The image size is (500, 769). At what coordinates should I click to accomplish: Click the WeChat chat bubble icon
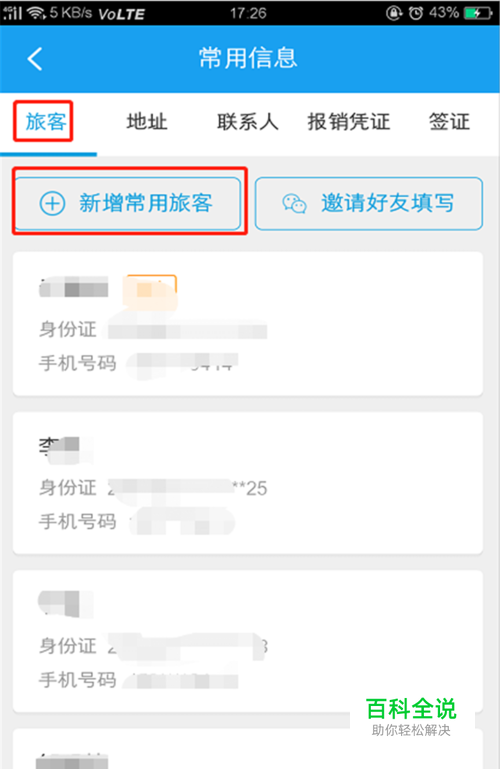coord(295,204)
